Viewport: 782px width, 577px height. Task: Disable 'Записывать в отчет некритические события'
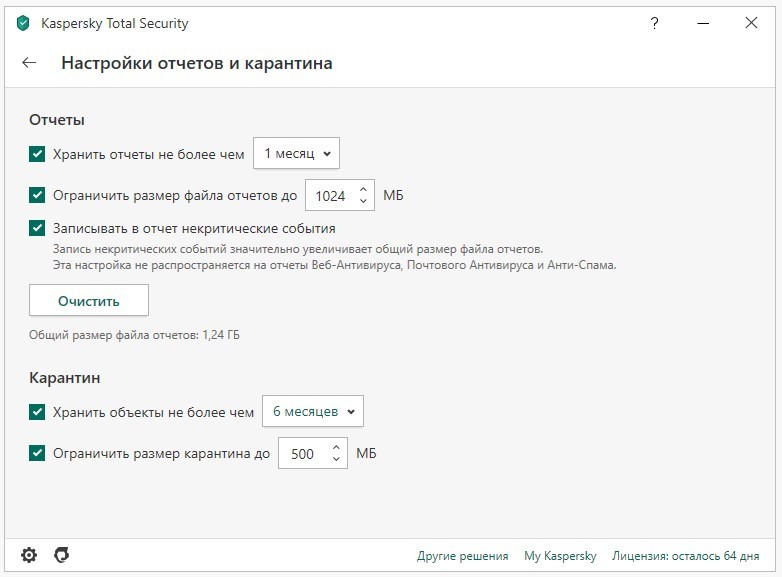point(38,228)
